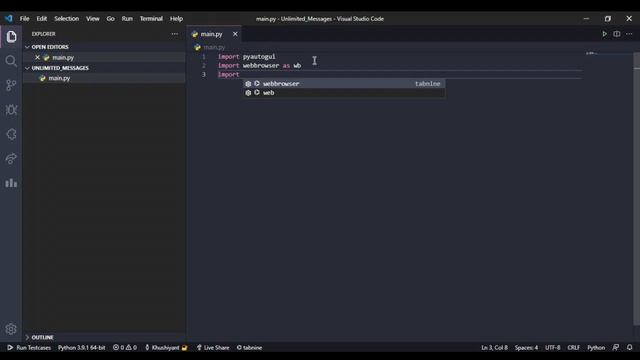Select the main.py editor tab
Viewport: 640px width, 360px height.
(x=211, y=34)
